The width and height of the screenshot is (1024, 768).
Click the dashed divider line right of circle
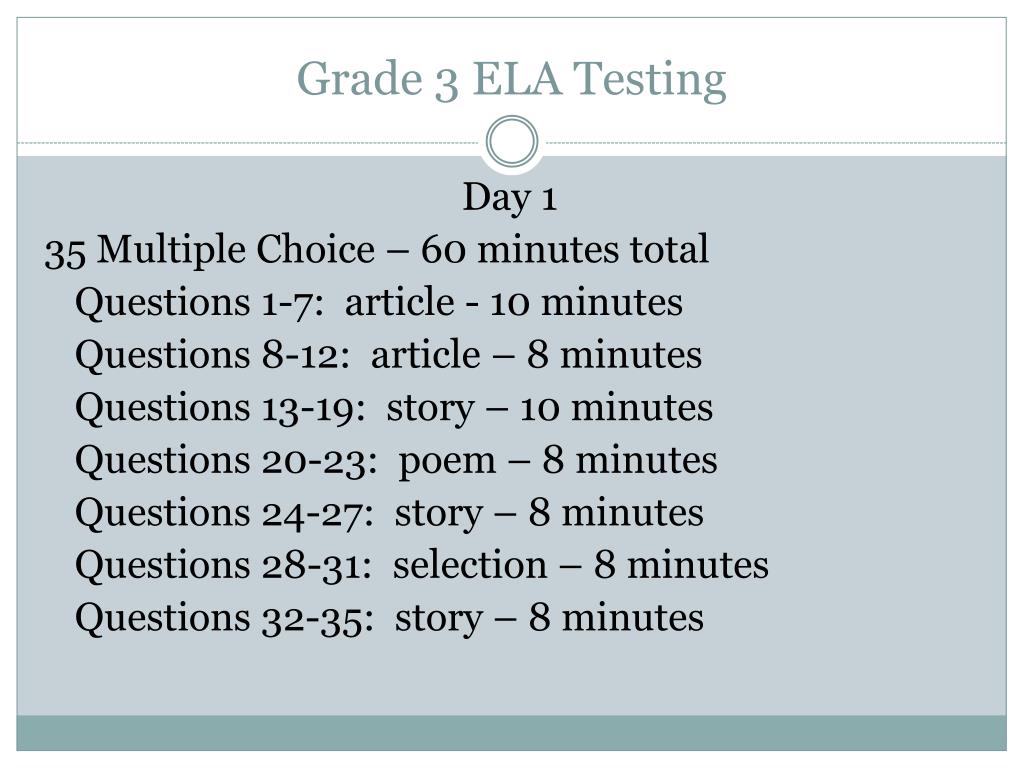pyautogui.click(x=773, y=142)
